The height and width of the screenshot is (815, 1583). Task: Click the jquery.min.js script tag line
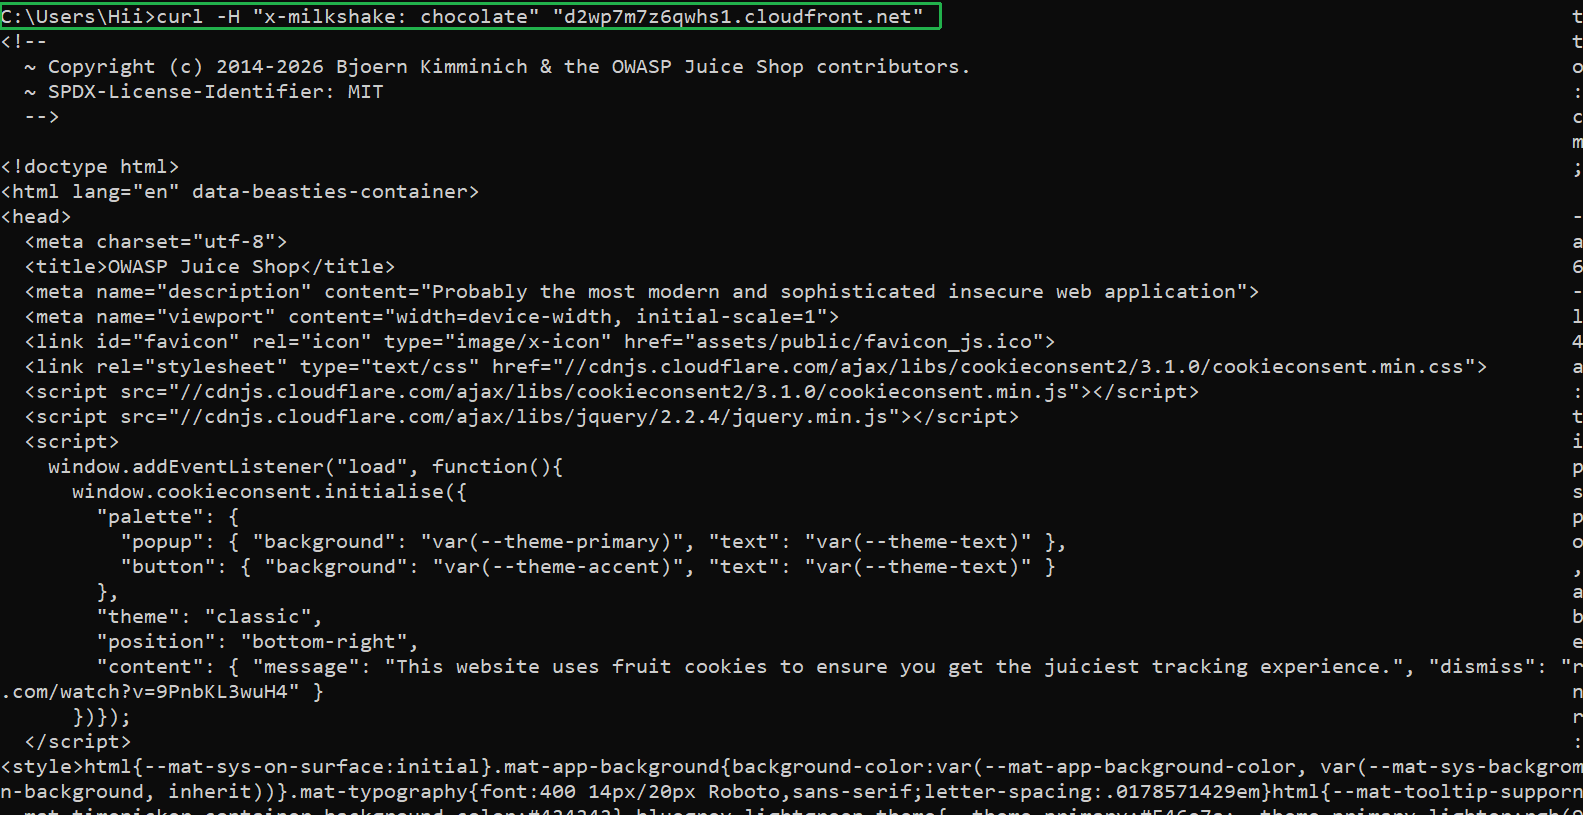(522, 417)
